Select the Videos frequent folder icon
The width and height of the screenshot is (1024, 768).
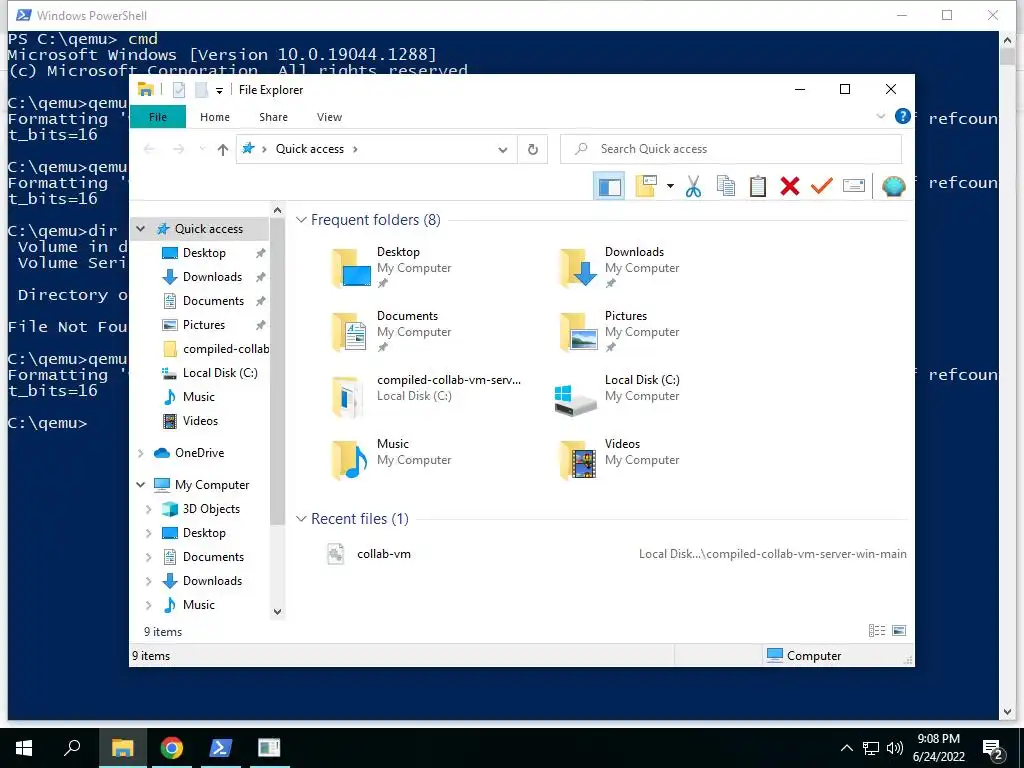(579, 460)
